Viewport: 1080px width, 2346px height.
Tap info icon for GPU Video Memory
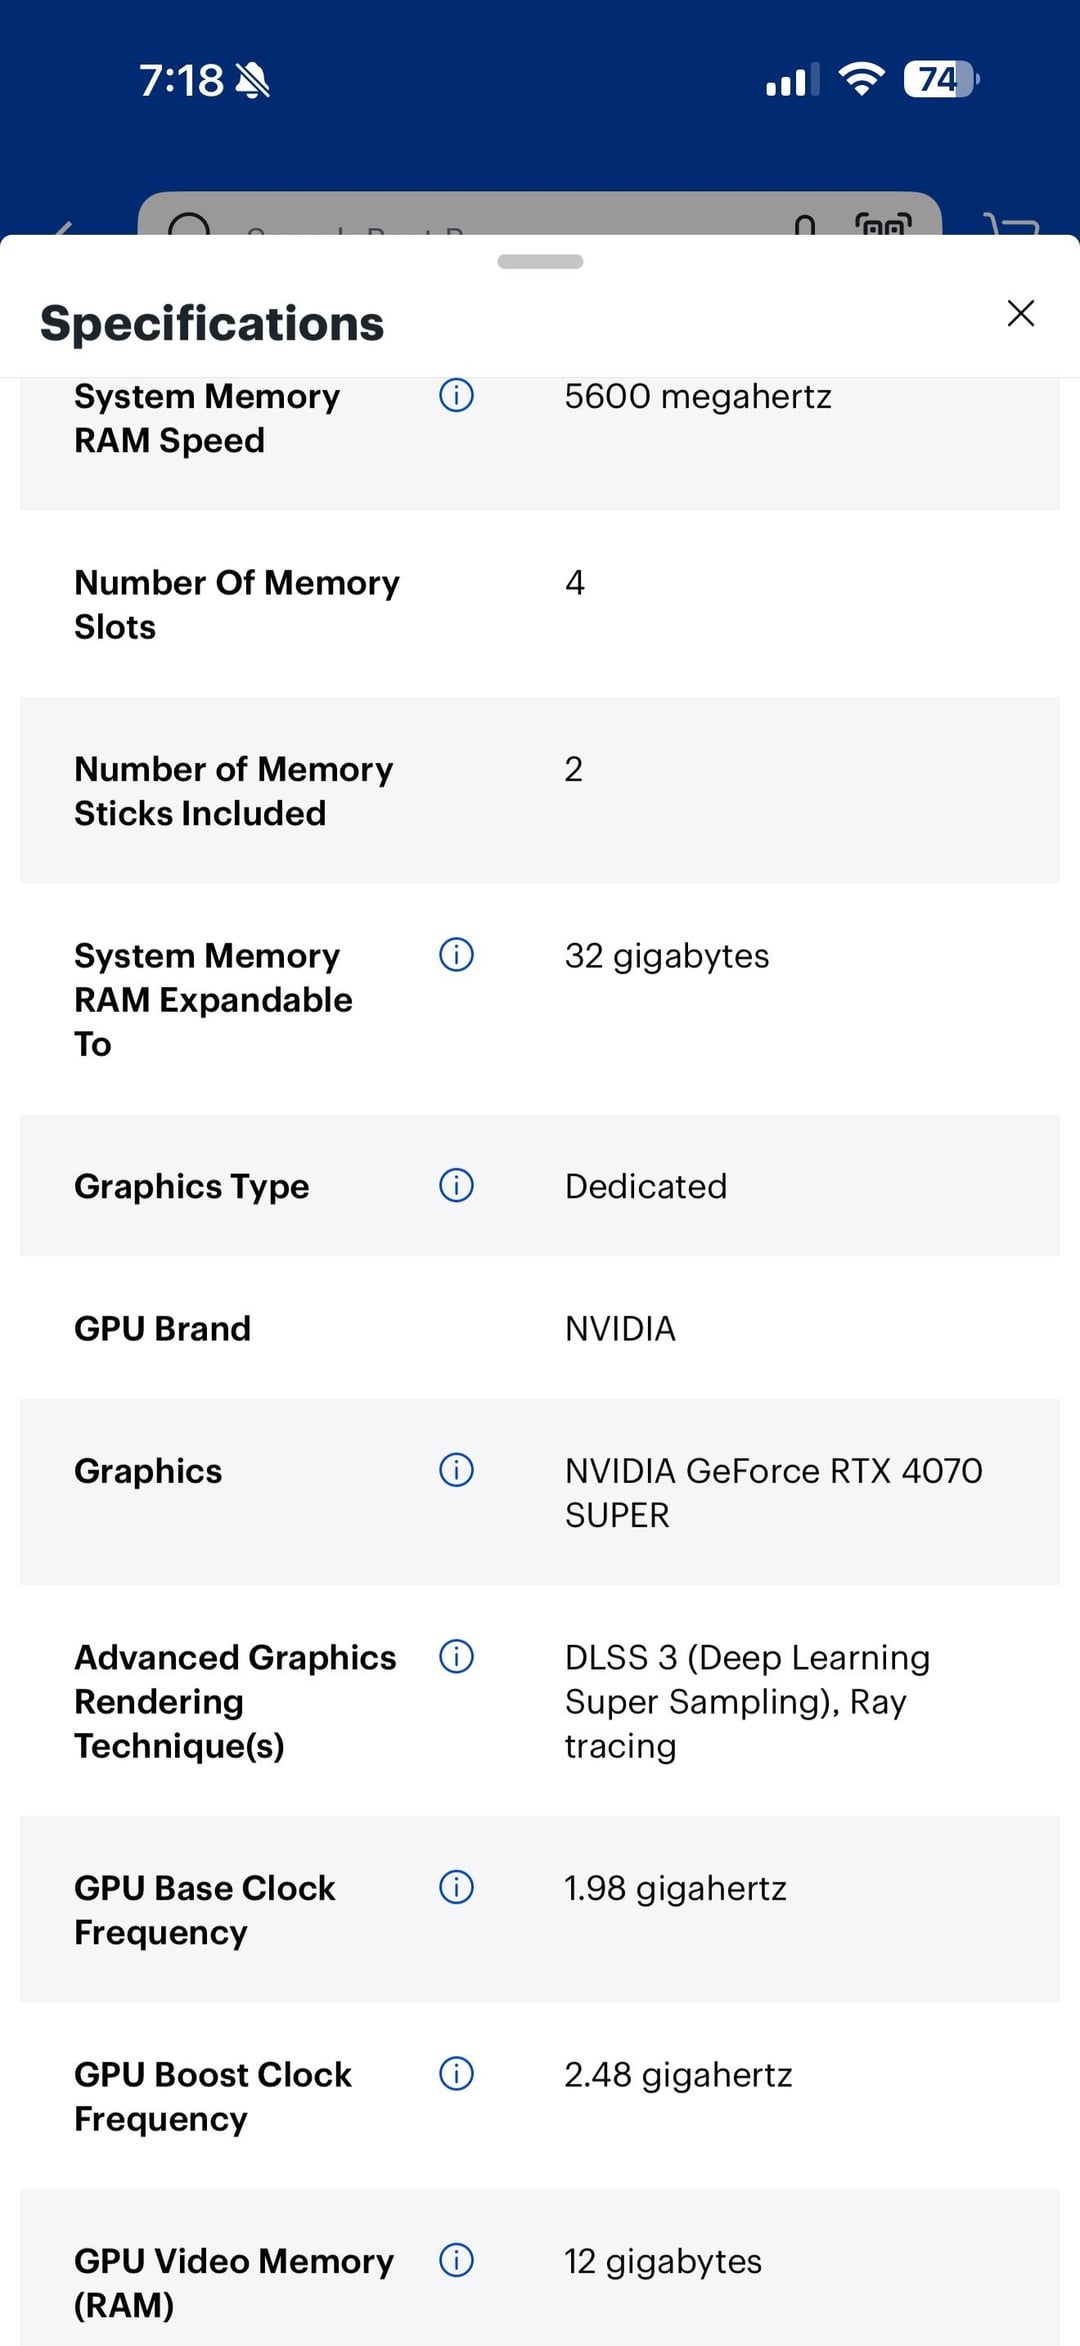click(x=456, y=2260)
